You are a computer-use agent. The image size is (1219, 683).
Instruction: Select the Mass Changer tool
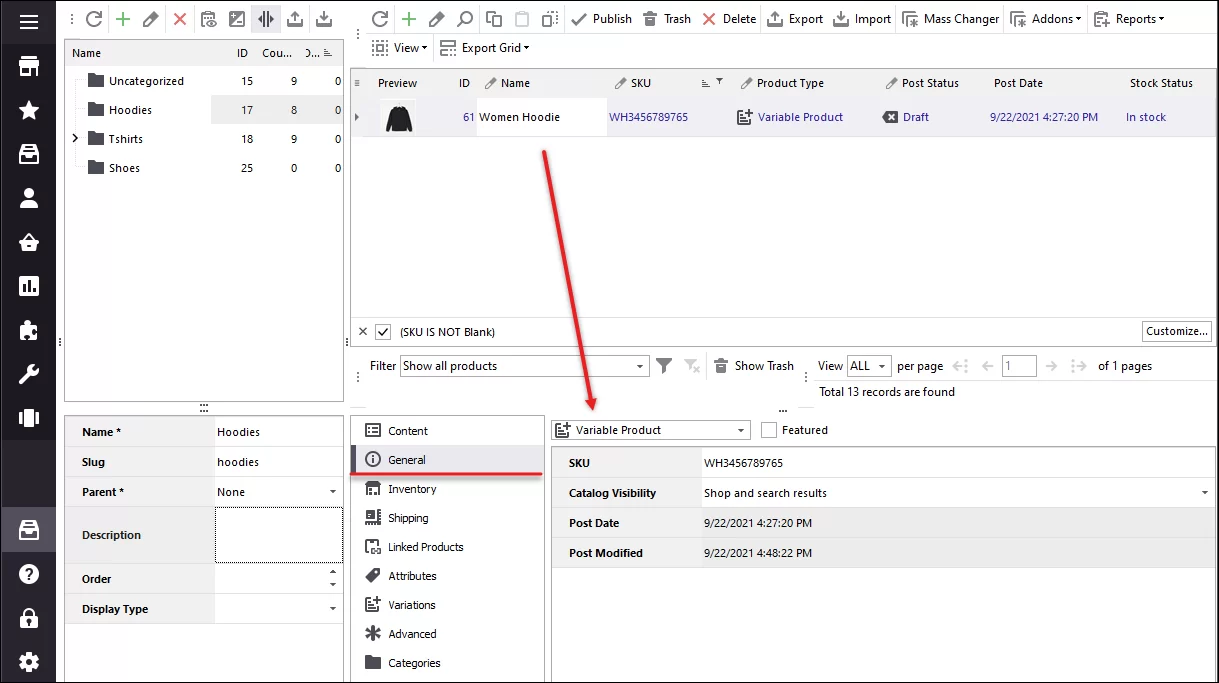pyautogui.click(x=949, y=17)
